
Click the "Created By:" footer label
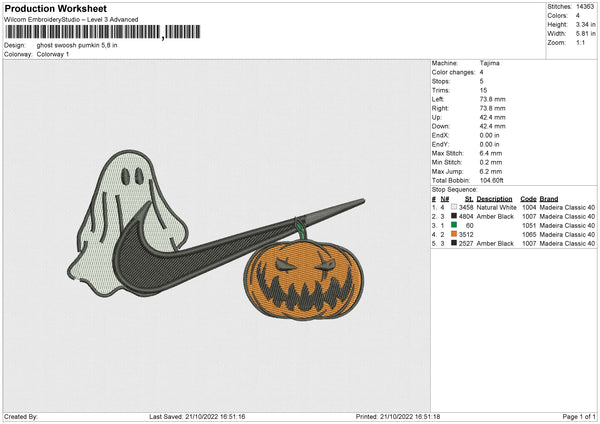click(x=21, y=417)
